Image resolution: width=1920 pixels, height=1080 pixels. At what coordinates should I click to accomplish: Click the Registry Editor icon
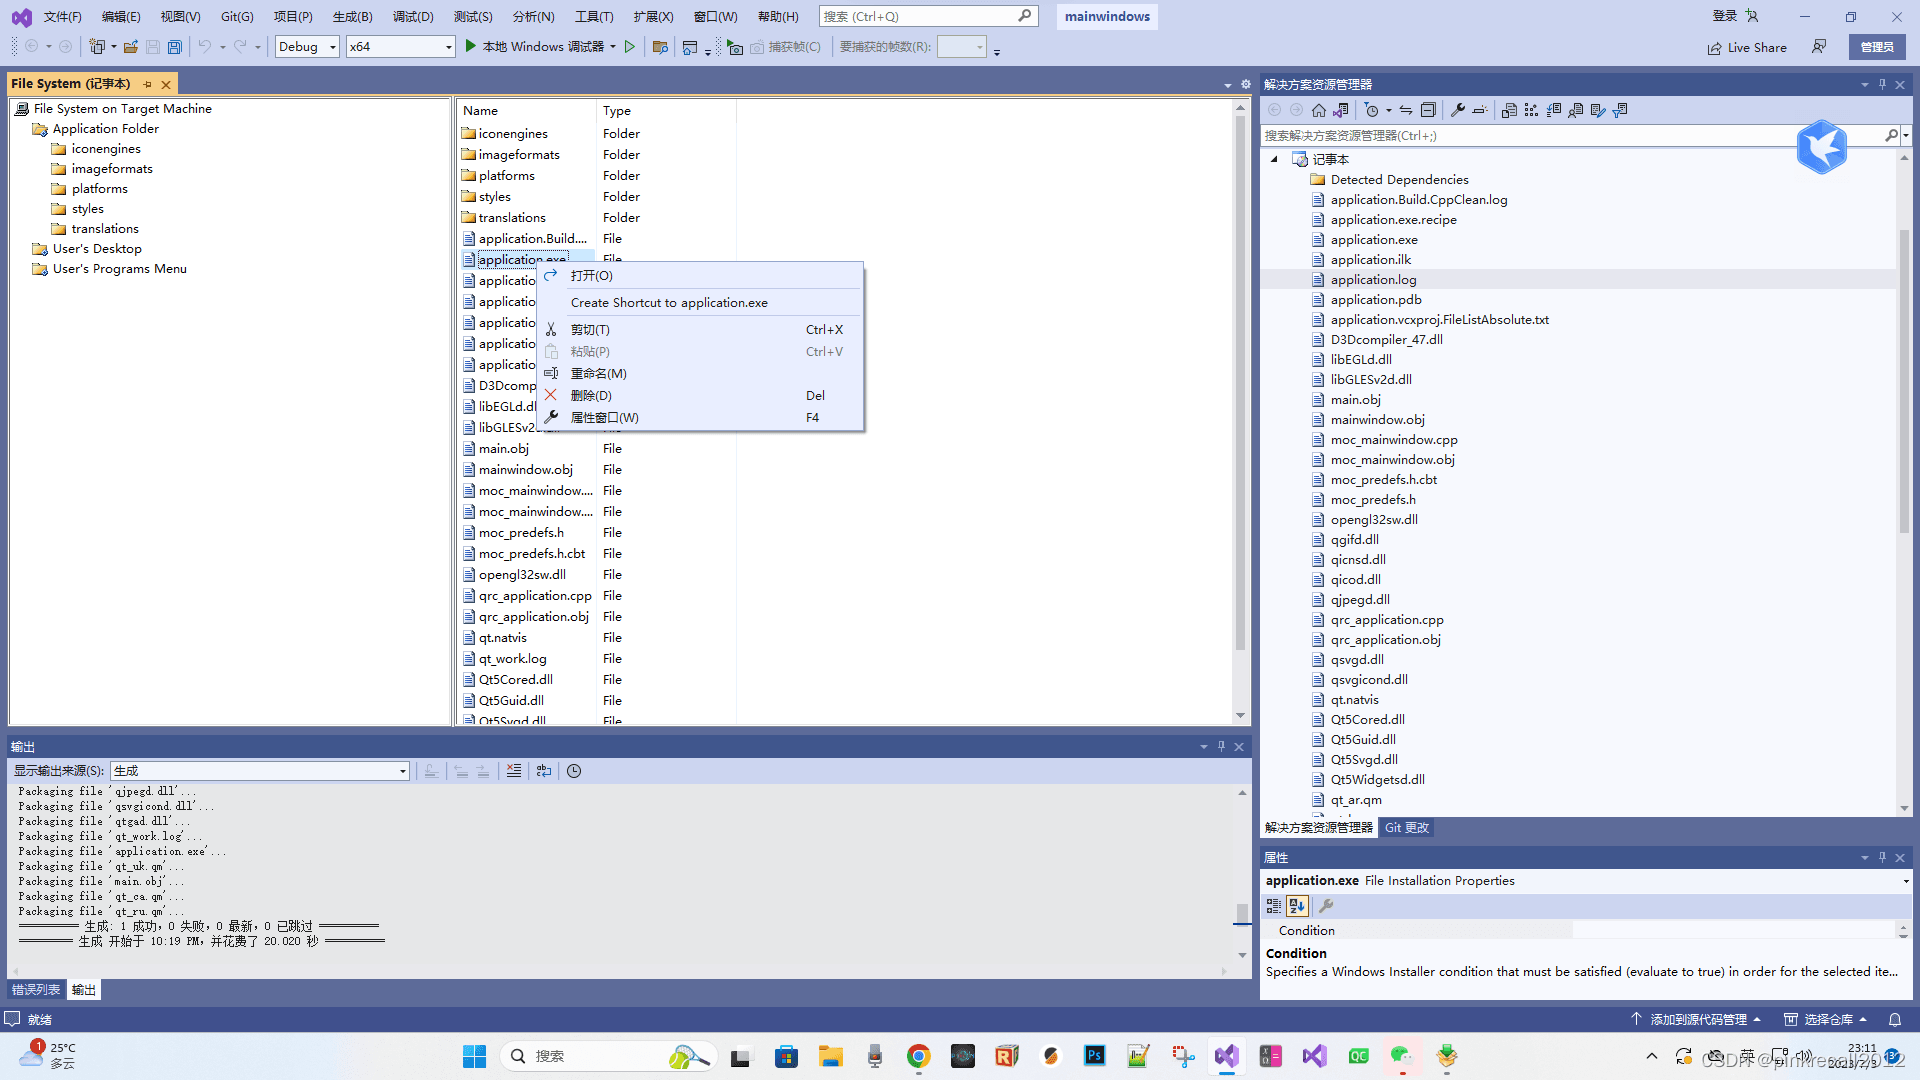coord(1531,110)
